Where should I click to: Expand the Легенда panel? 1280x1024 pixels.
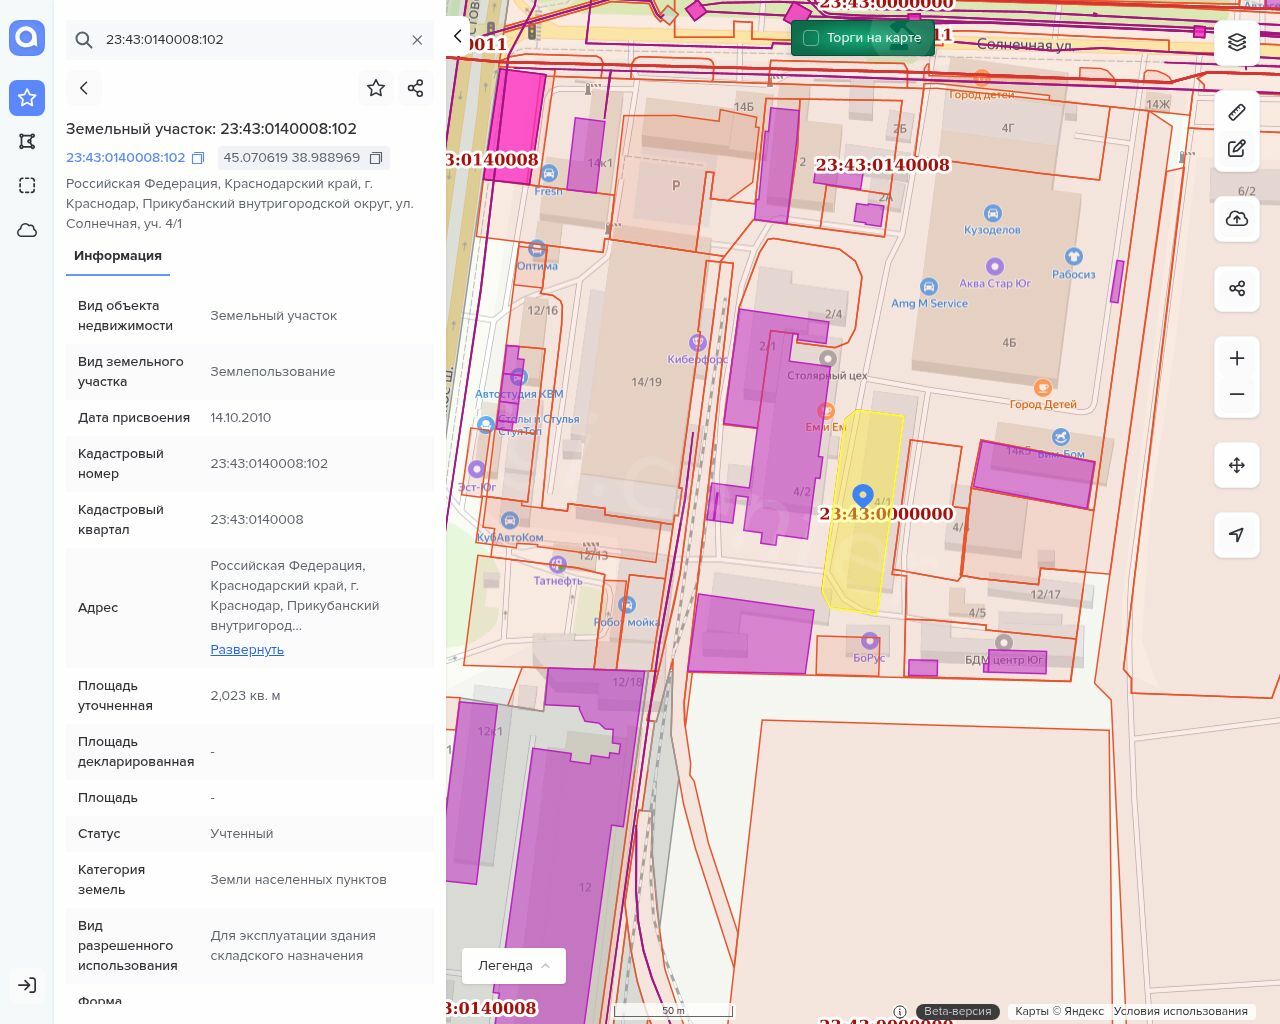514,966
